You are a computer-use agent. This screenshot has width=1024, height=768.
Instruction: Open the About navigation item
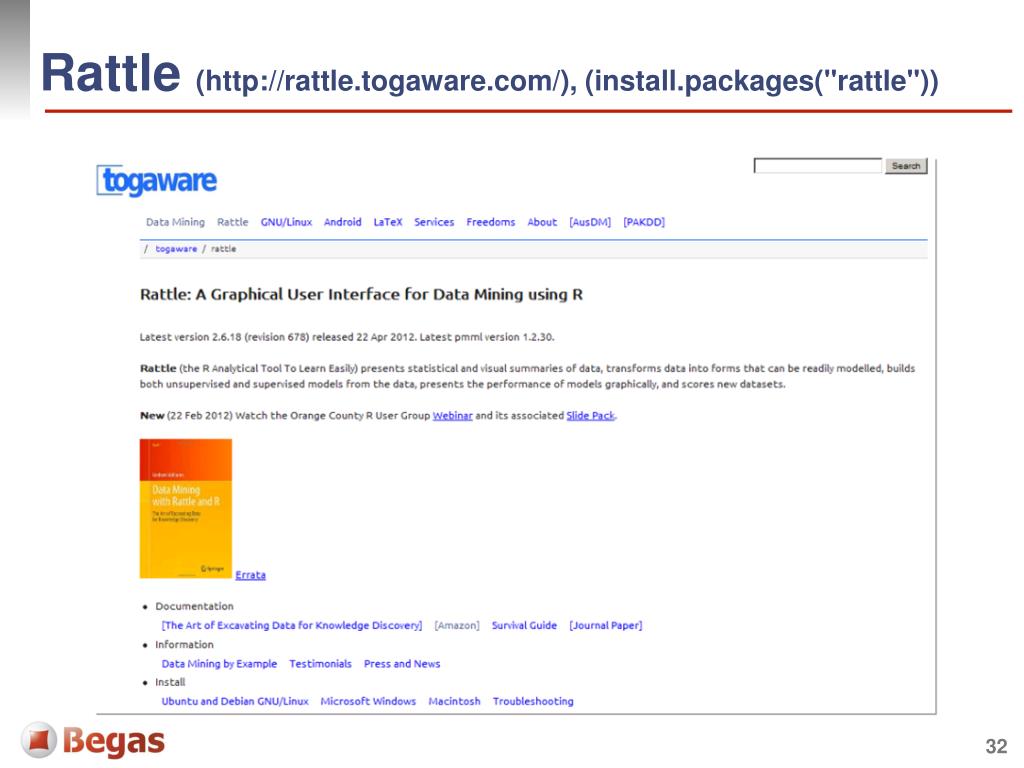pos(542,222)
